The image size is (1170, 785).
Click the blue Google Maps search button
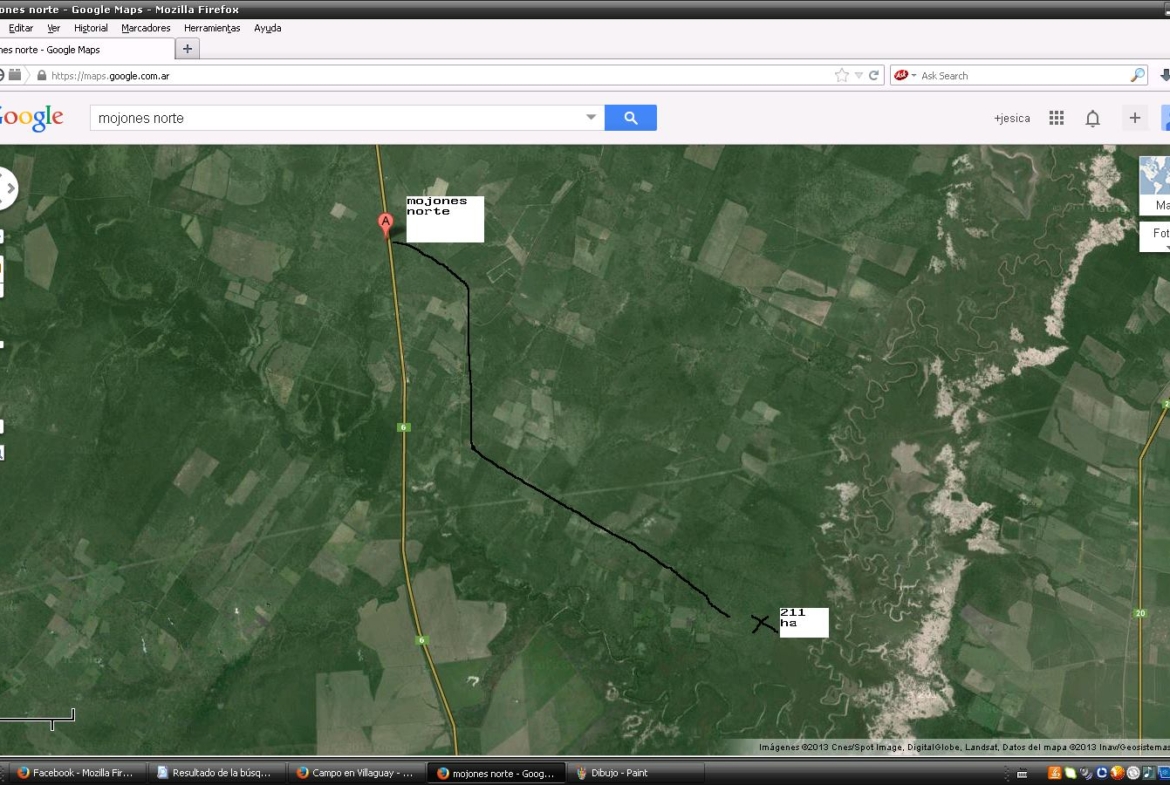click(630, 118)
